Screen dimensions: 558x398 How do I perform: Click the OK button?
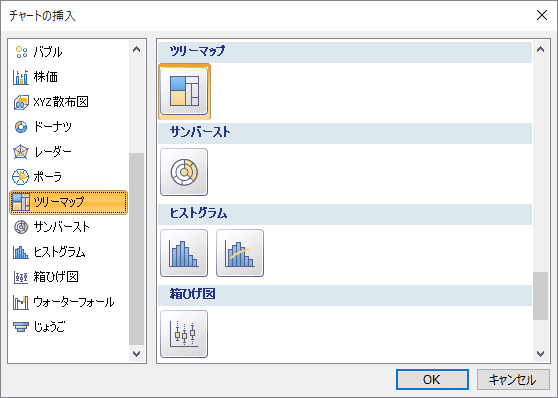pos(432,379)
